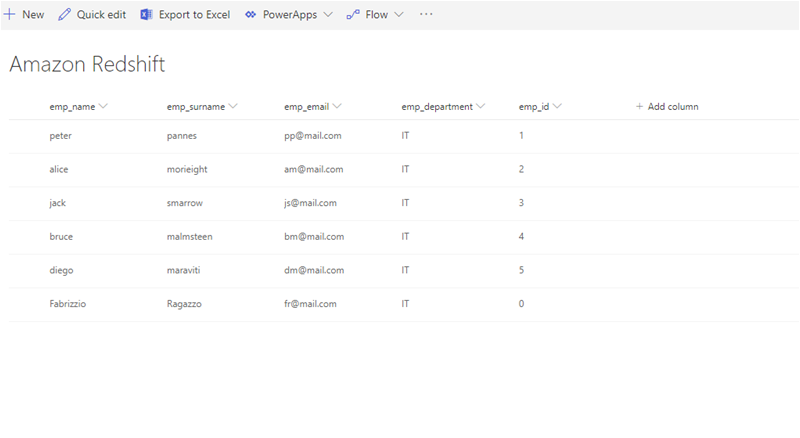This screenshot has height=438, width=800.
Task: Click the Excel icon in toolbar
Action: pyautogui.click(x=147, y=15)
